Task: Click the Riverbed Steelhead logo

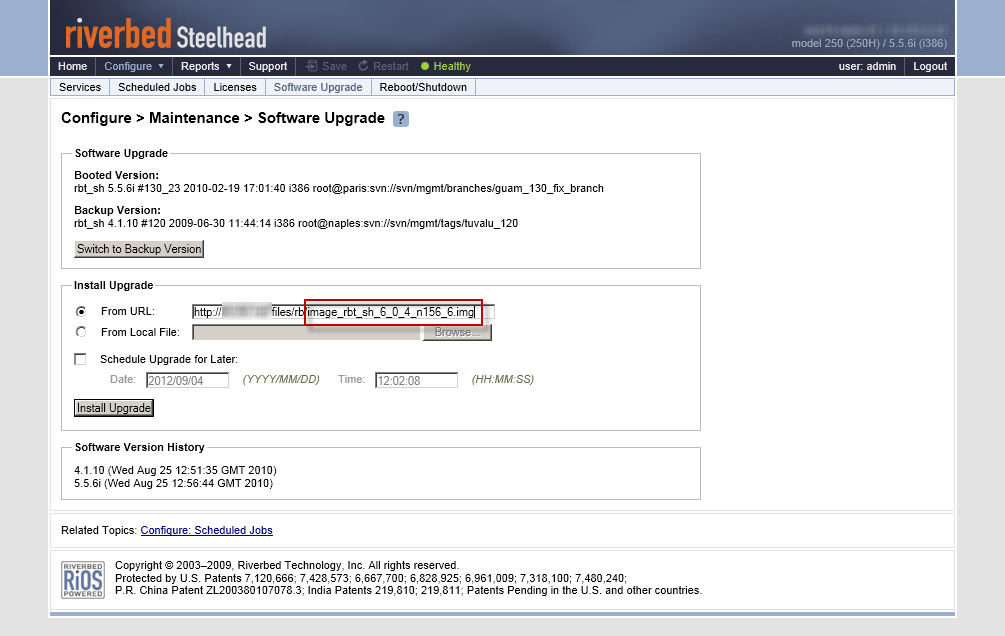Action: tap(165, 35)
